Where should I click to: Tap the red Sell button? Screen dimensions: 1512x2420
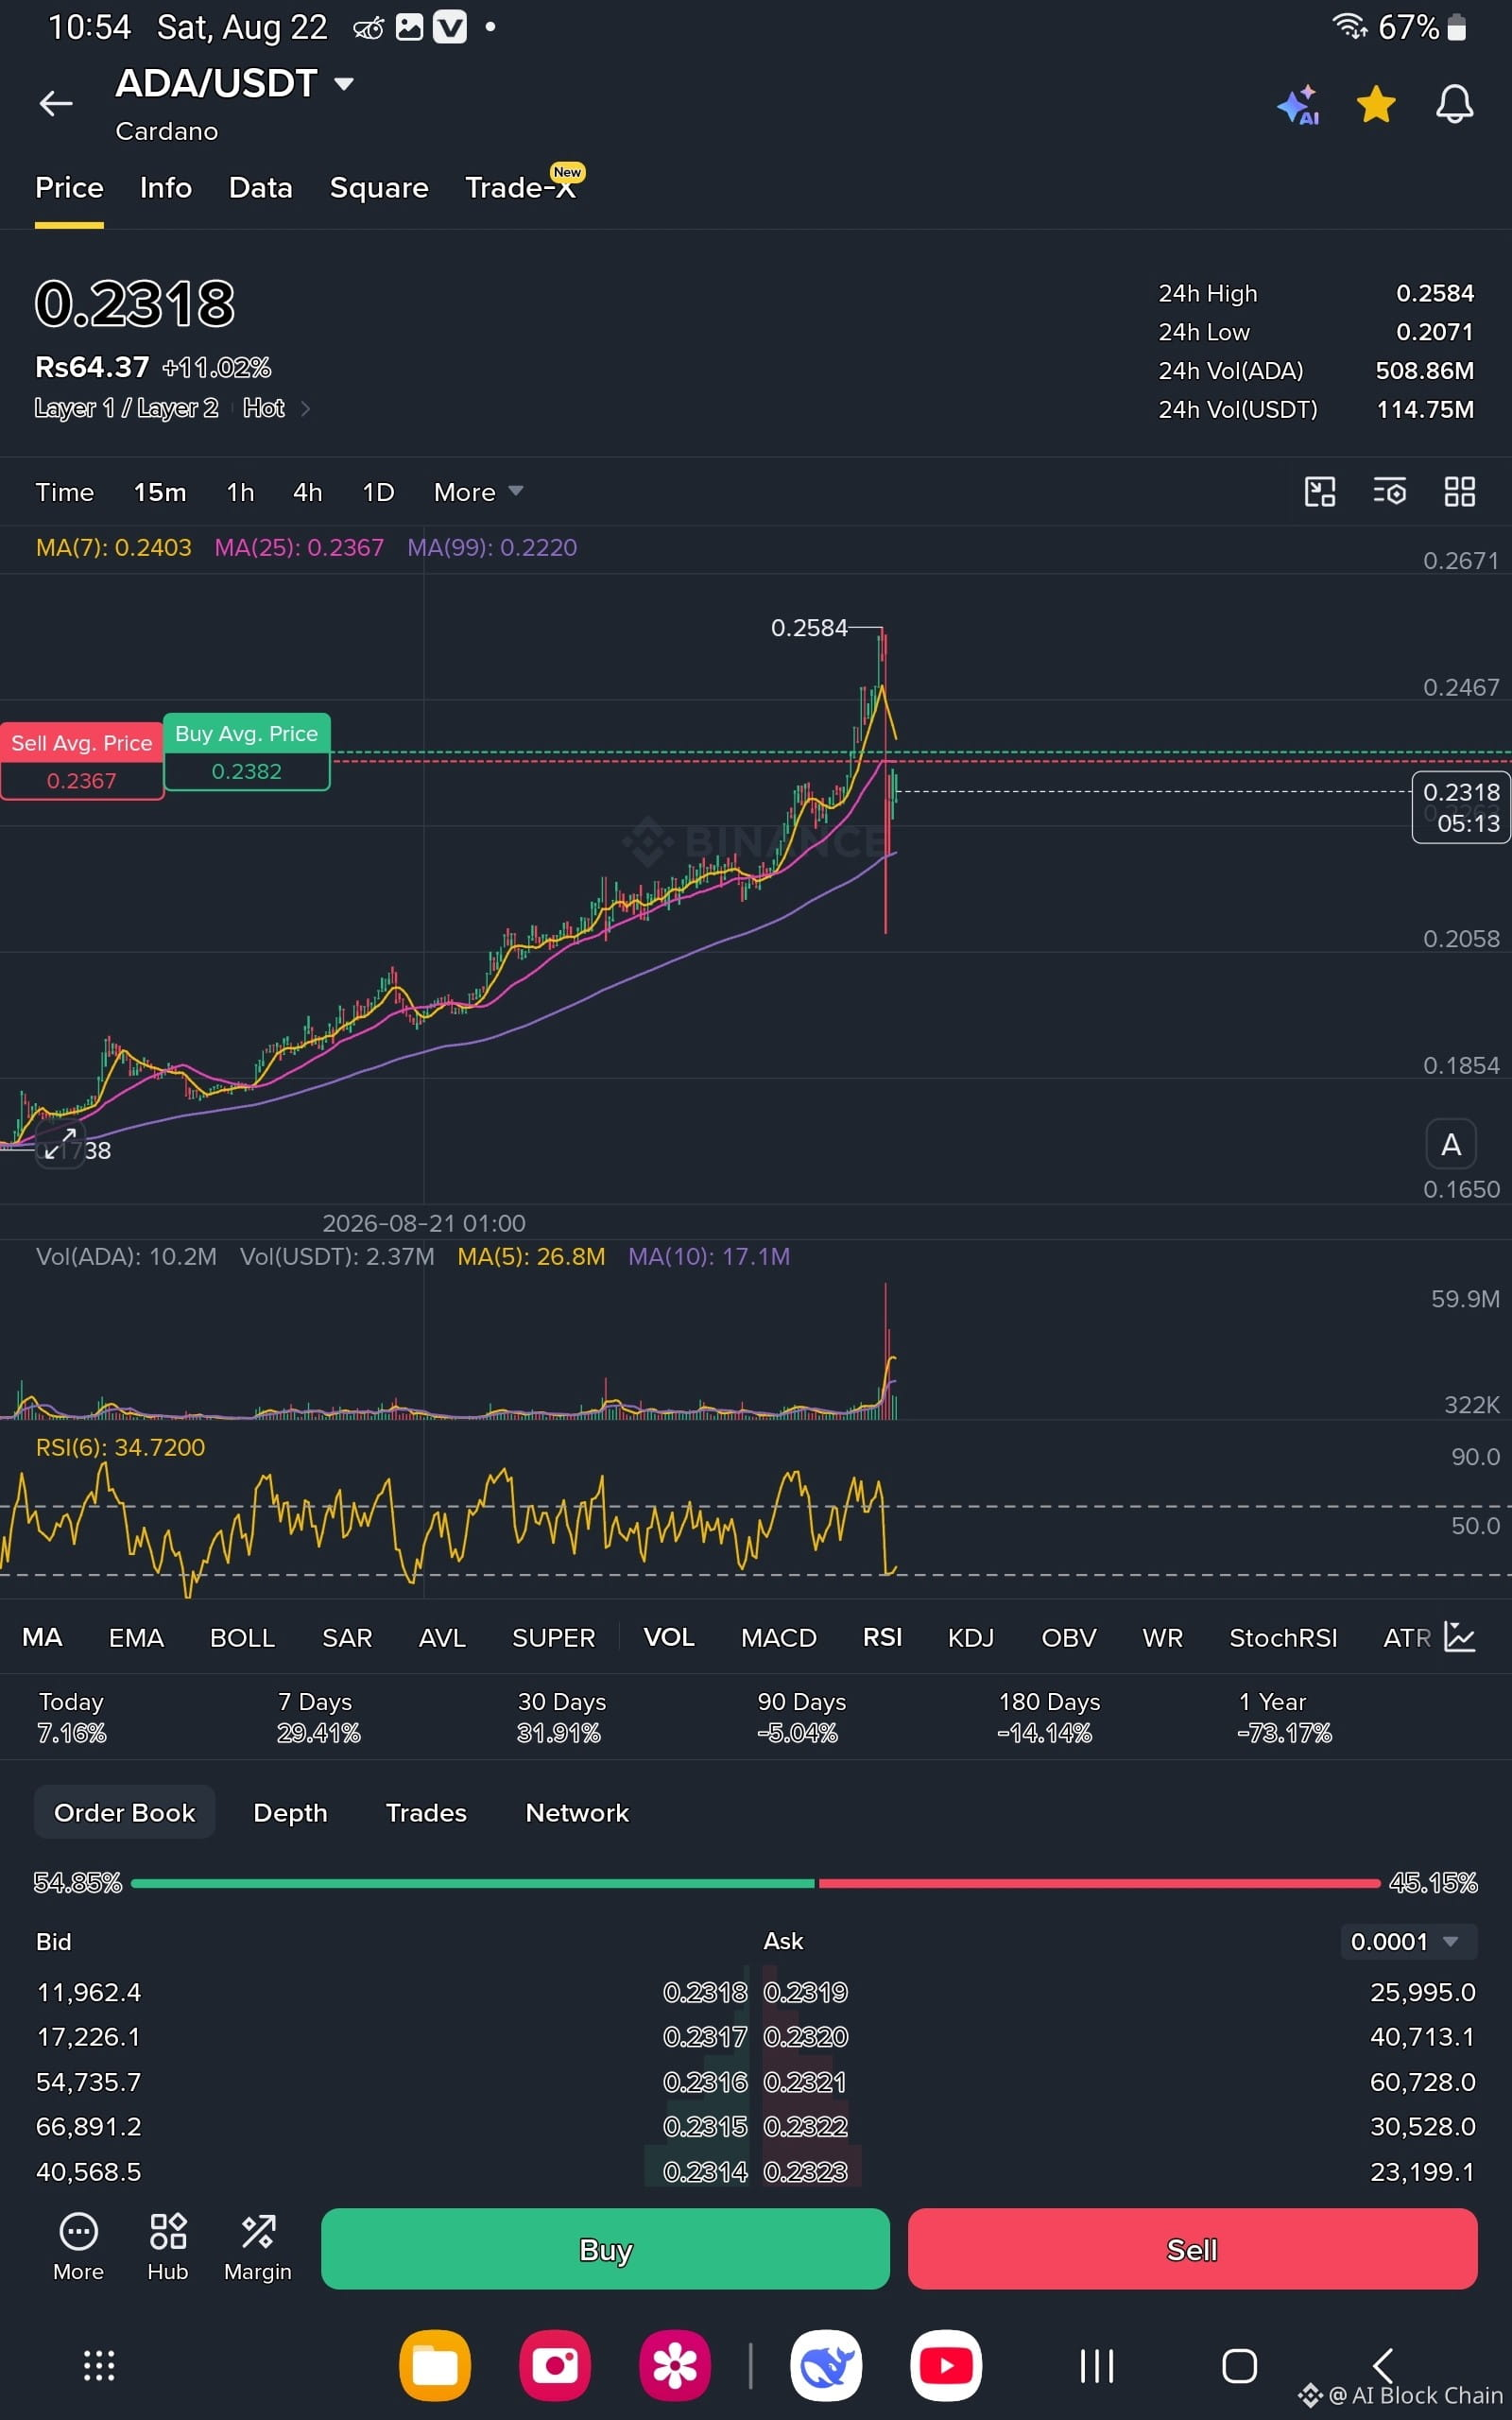[x=1192, y=2249]
